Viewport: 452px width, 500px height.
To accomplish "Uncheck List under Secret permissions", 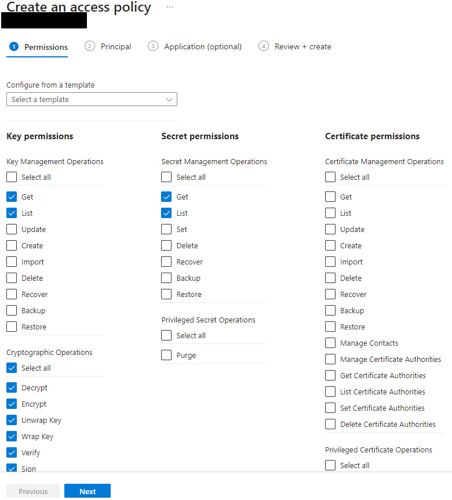I will (166, 213).
